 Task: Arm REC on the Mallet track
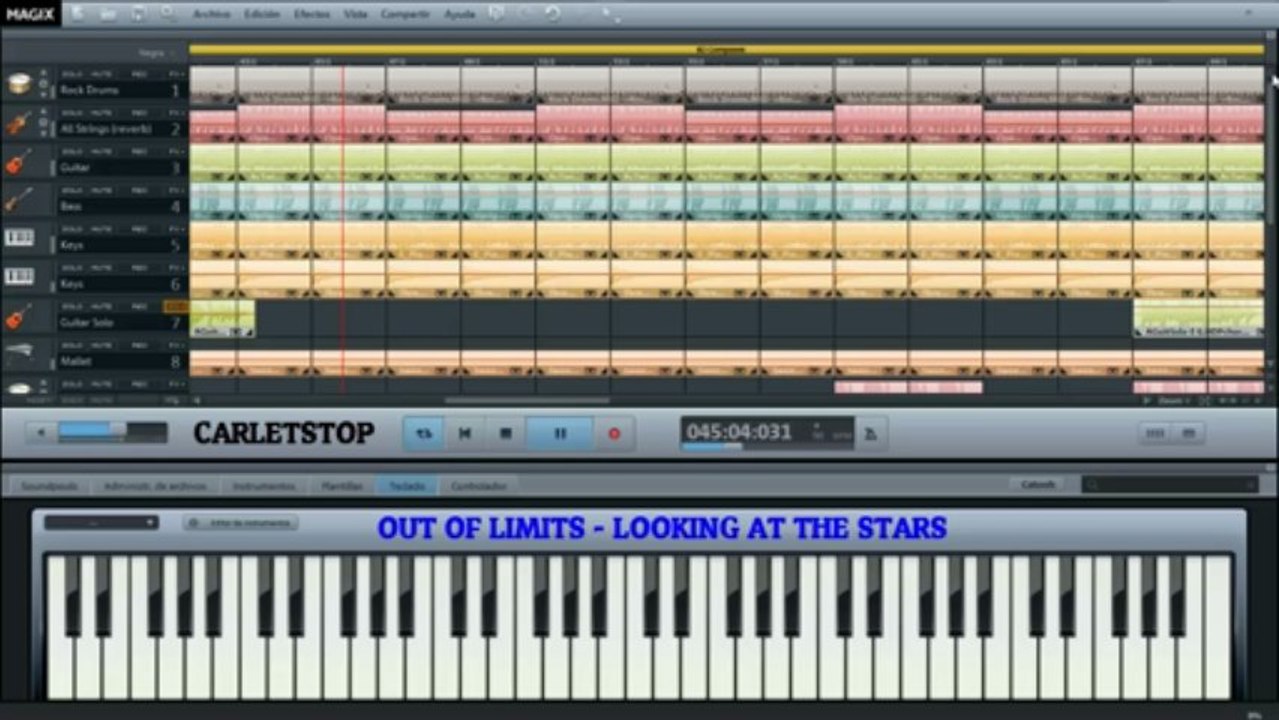click(x=139, y=345)
